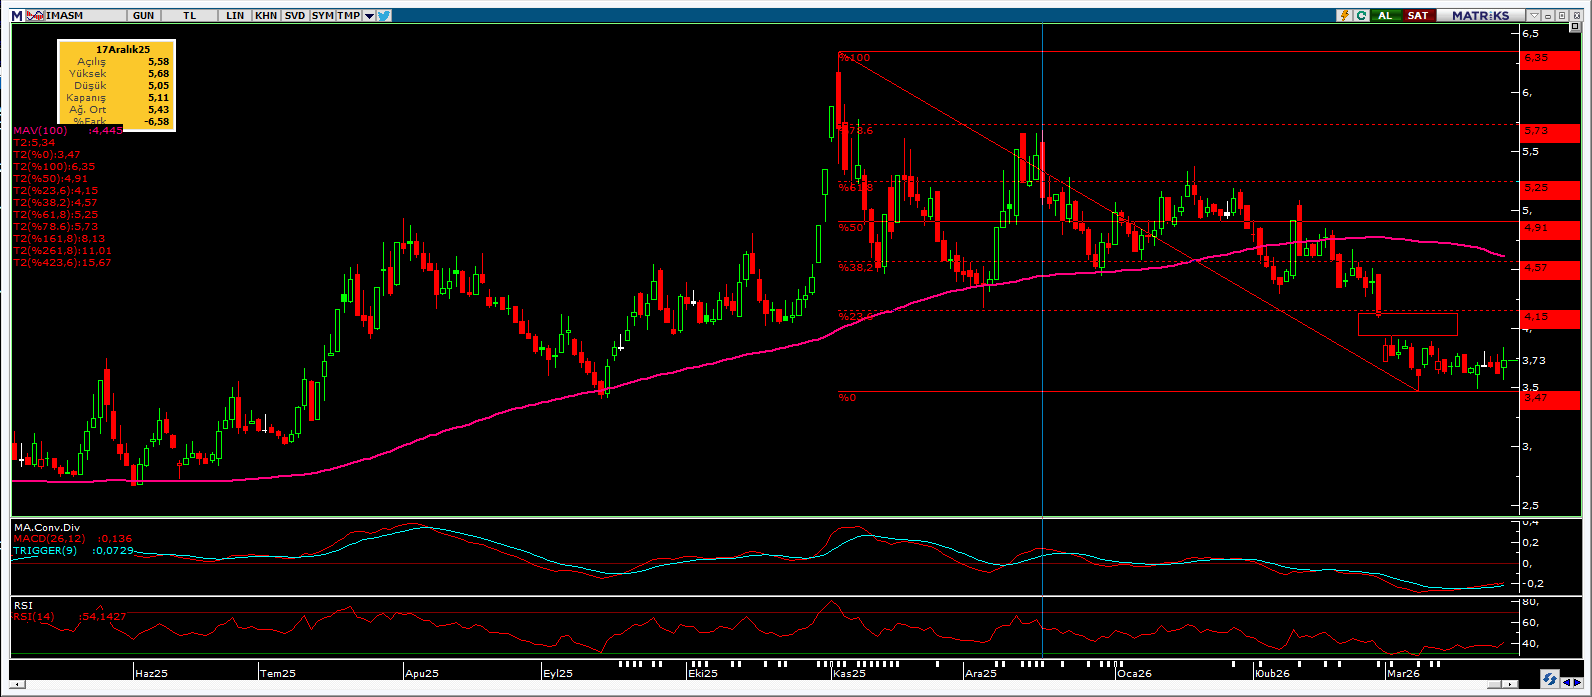Select the %100 Fibonacci level label

tap(855, 58)
